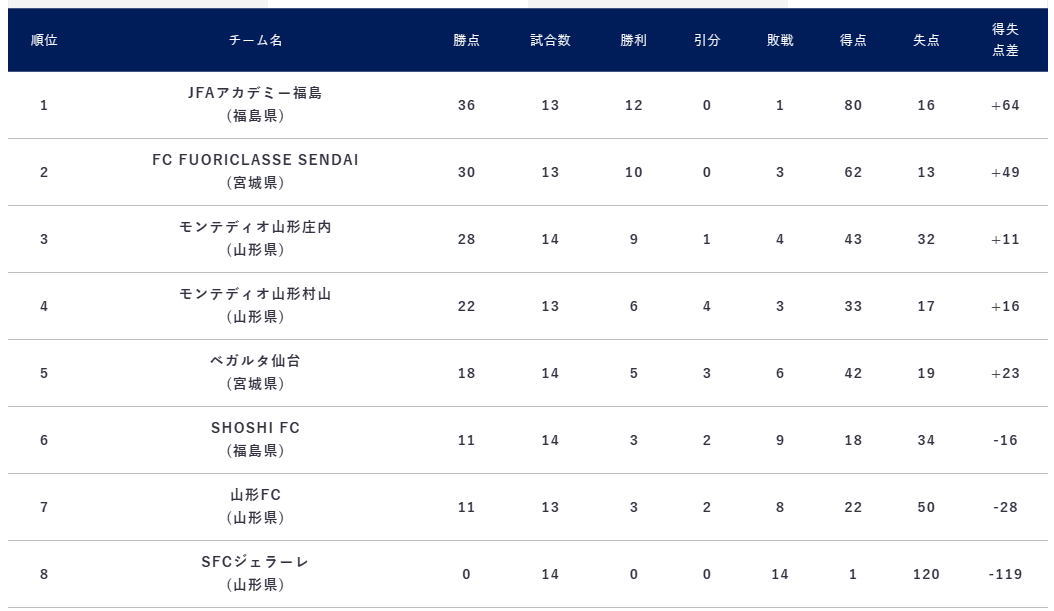Click the -119 goal difference cell
This screenshot has width=1054, height=611.
point(1006,575)
